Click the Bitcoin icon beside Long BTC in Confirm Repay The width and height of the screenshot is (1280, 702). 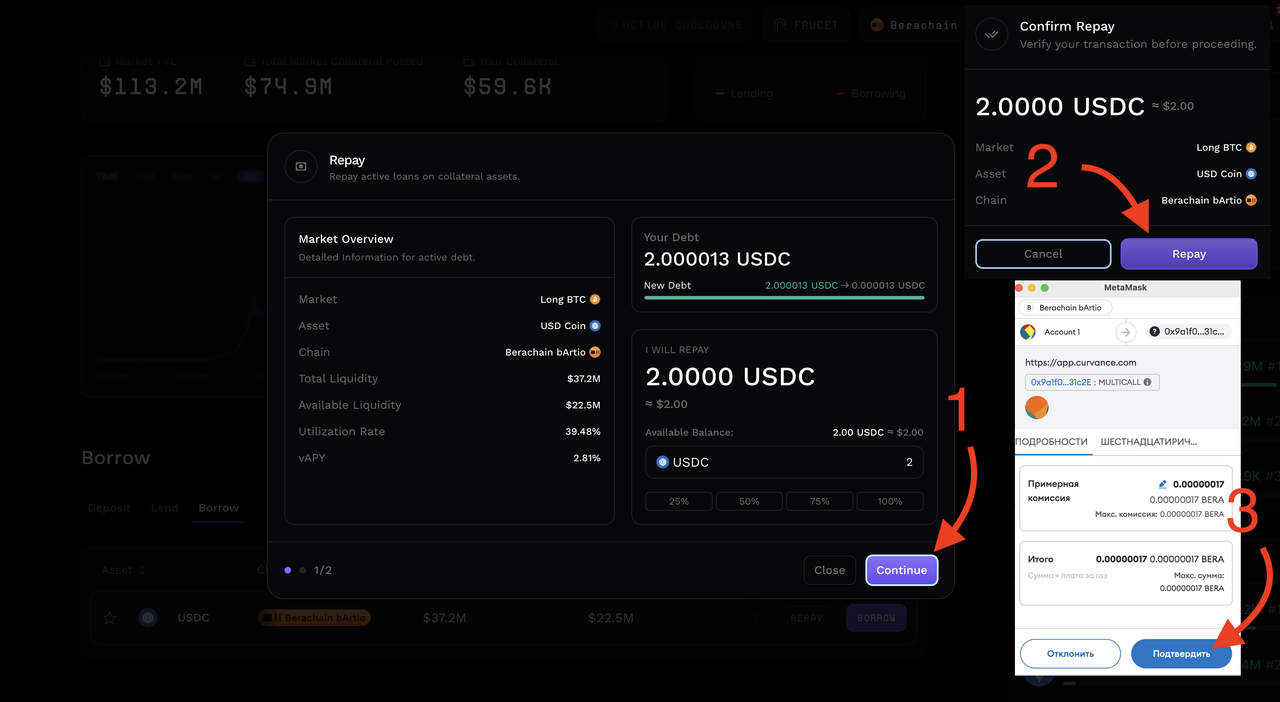click(1251, 147)
